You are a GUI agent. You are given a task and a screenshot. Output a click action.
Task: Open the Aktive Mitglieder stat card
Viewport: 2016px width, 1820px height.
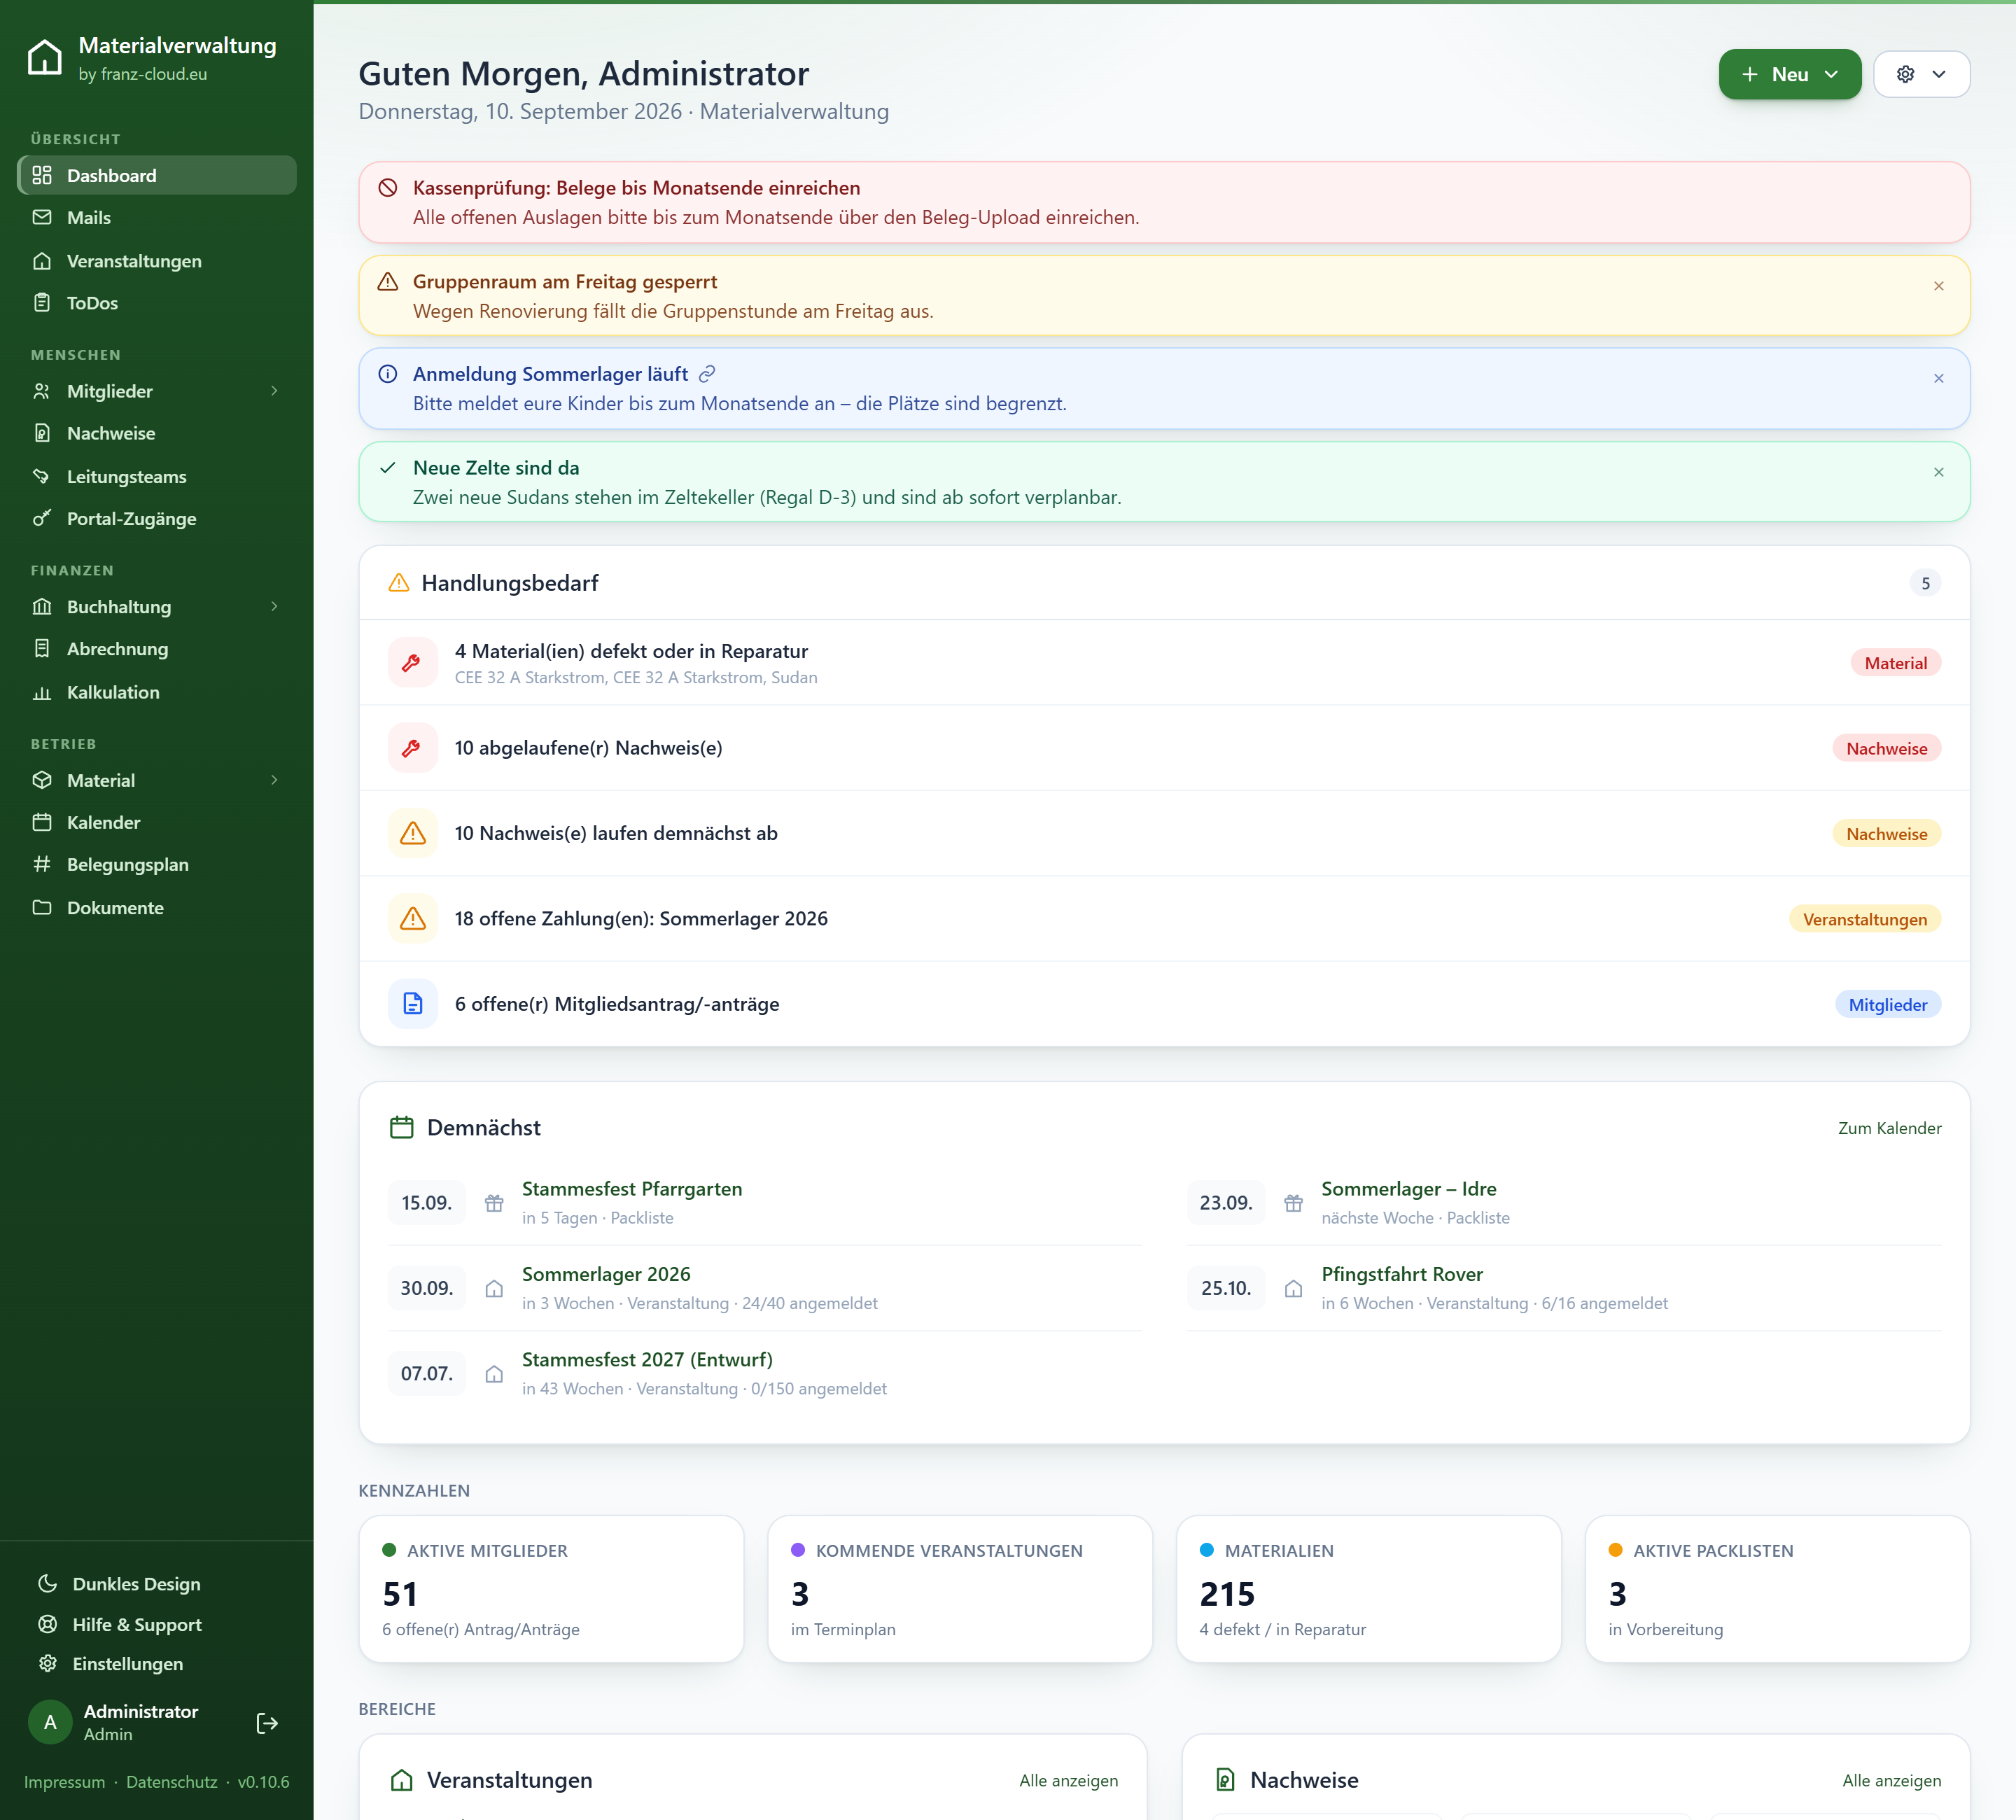pos(551,1589)
